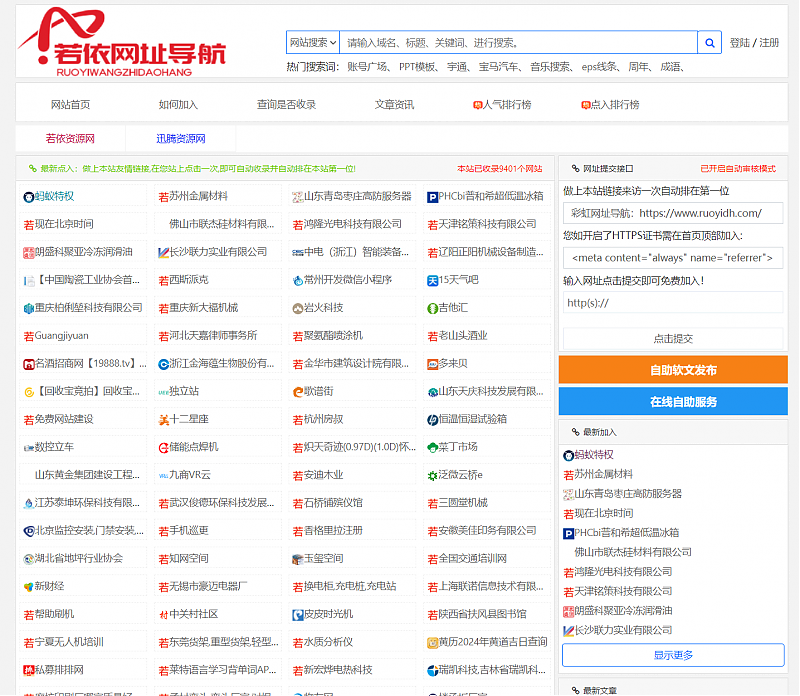Viewport: 800px width, 696px height.
Task: Click the 新财经 colorful icon
Action: [29, 587]
